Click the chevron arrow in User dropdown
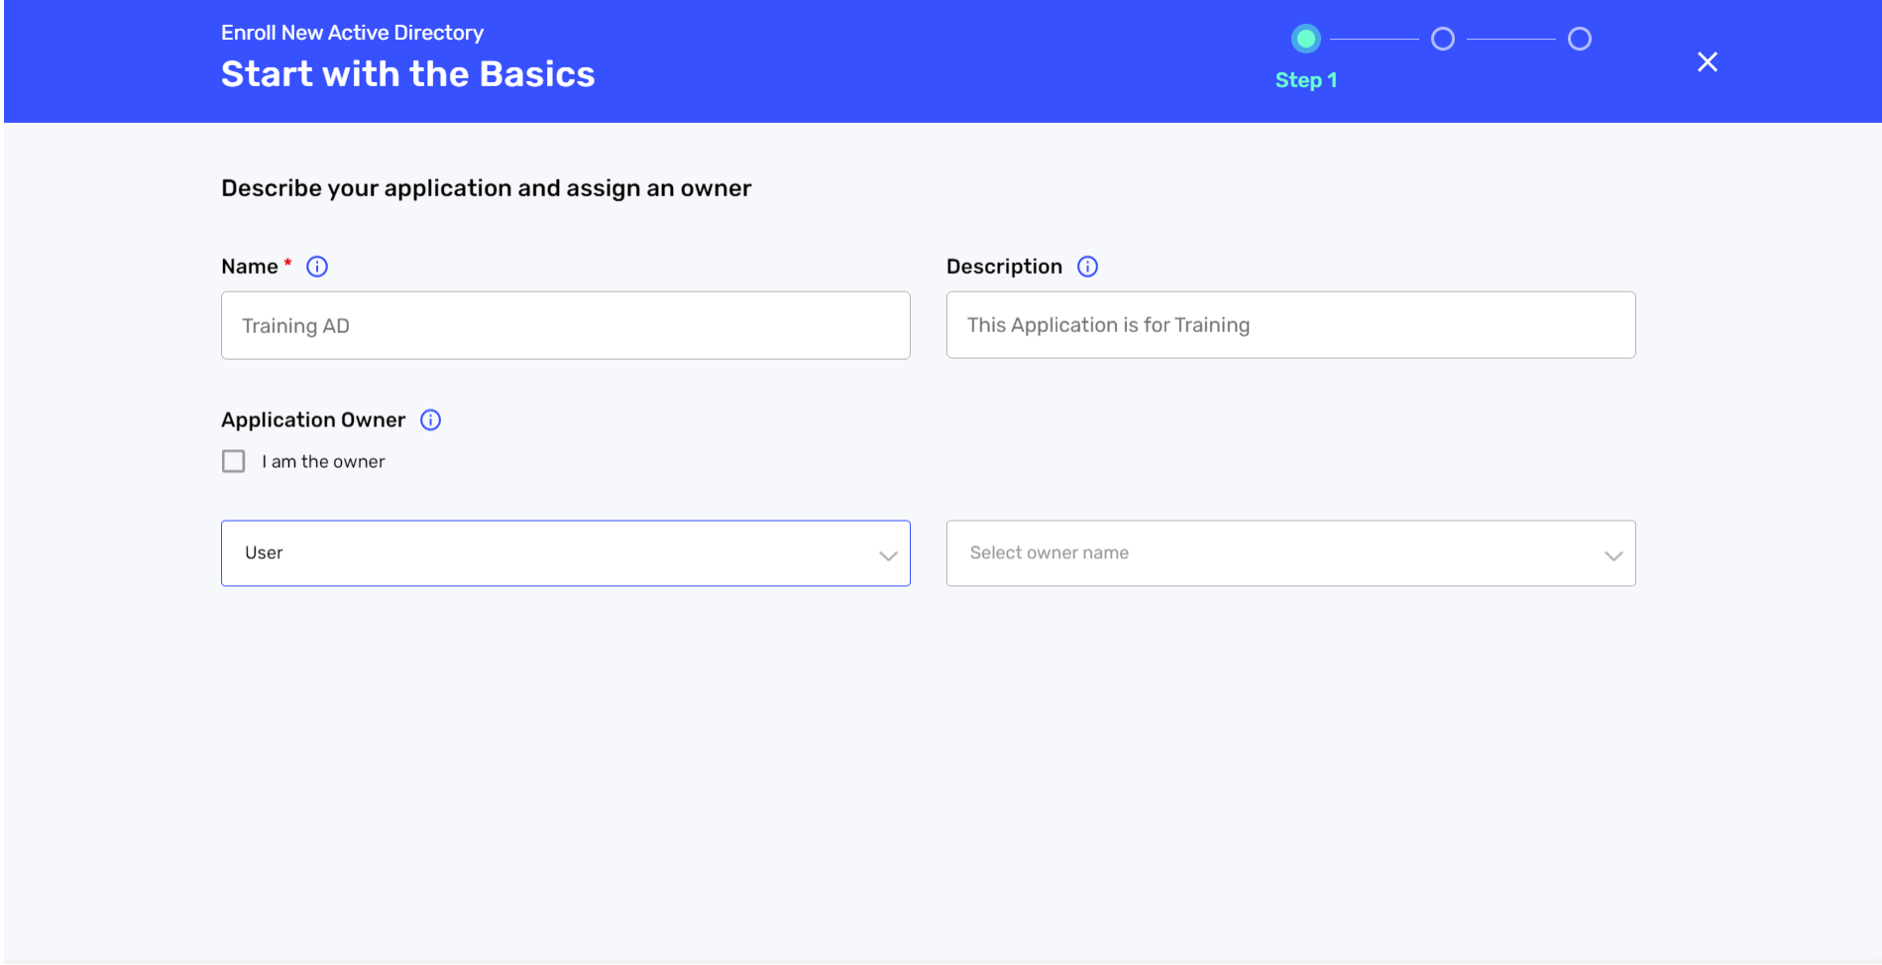Image resolution: width=1882 pixels, height=965 pixels. [887, 556]
